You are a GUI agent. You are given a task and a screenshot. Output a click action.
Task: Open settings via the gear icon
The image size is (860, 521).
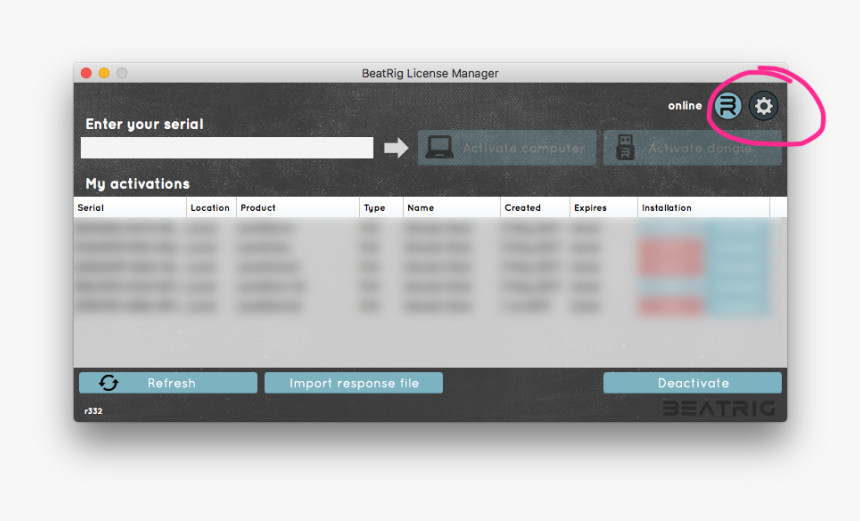(x=763, y=105)
